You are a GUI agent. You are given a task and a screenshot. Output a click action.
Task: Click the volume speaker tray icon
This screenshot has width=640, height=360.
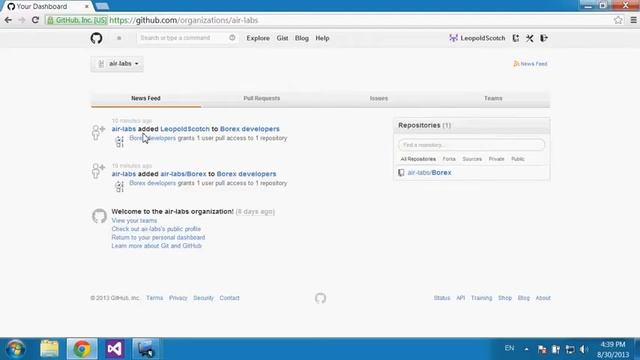583,349
